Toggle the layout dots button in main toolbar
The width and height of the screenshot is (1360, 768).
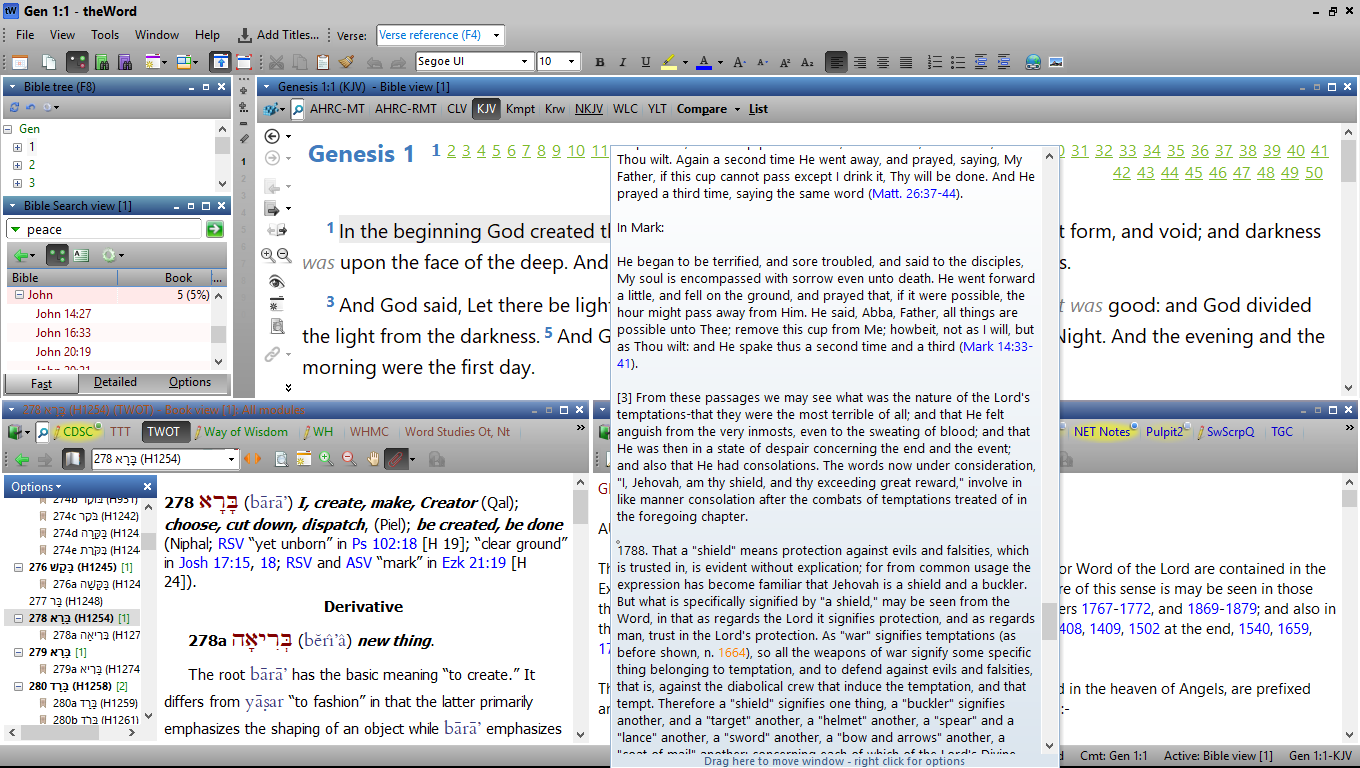(x=77, y=62)
